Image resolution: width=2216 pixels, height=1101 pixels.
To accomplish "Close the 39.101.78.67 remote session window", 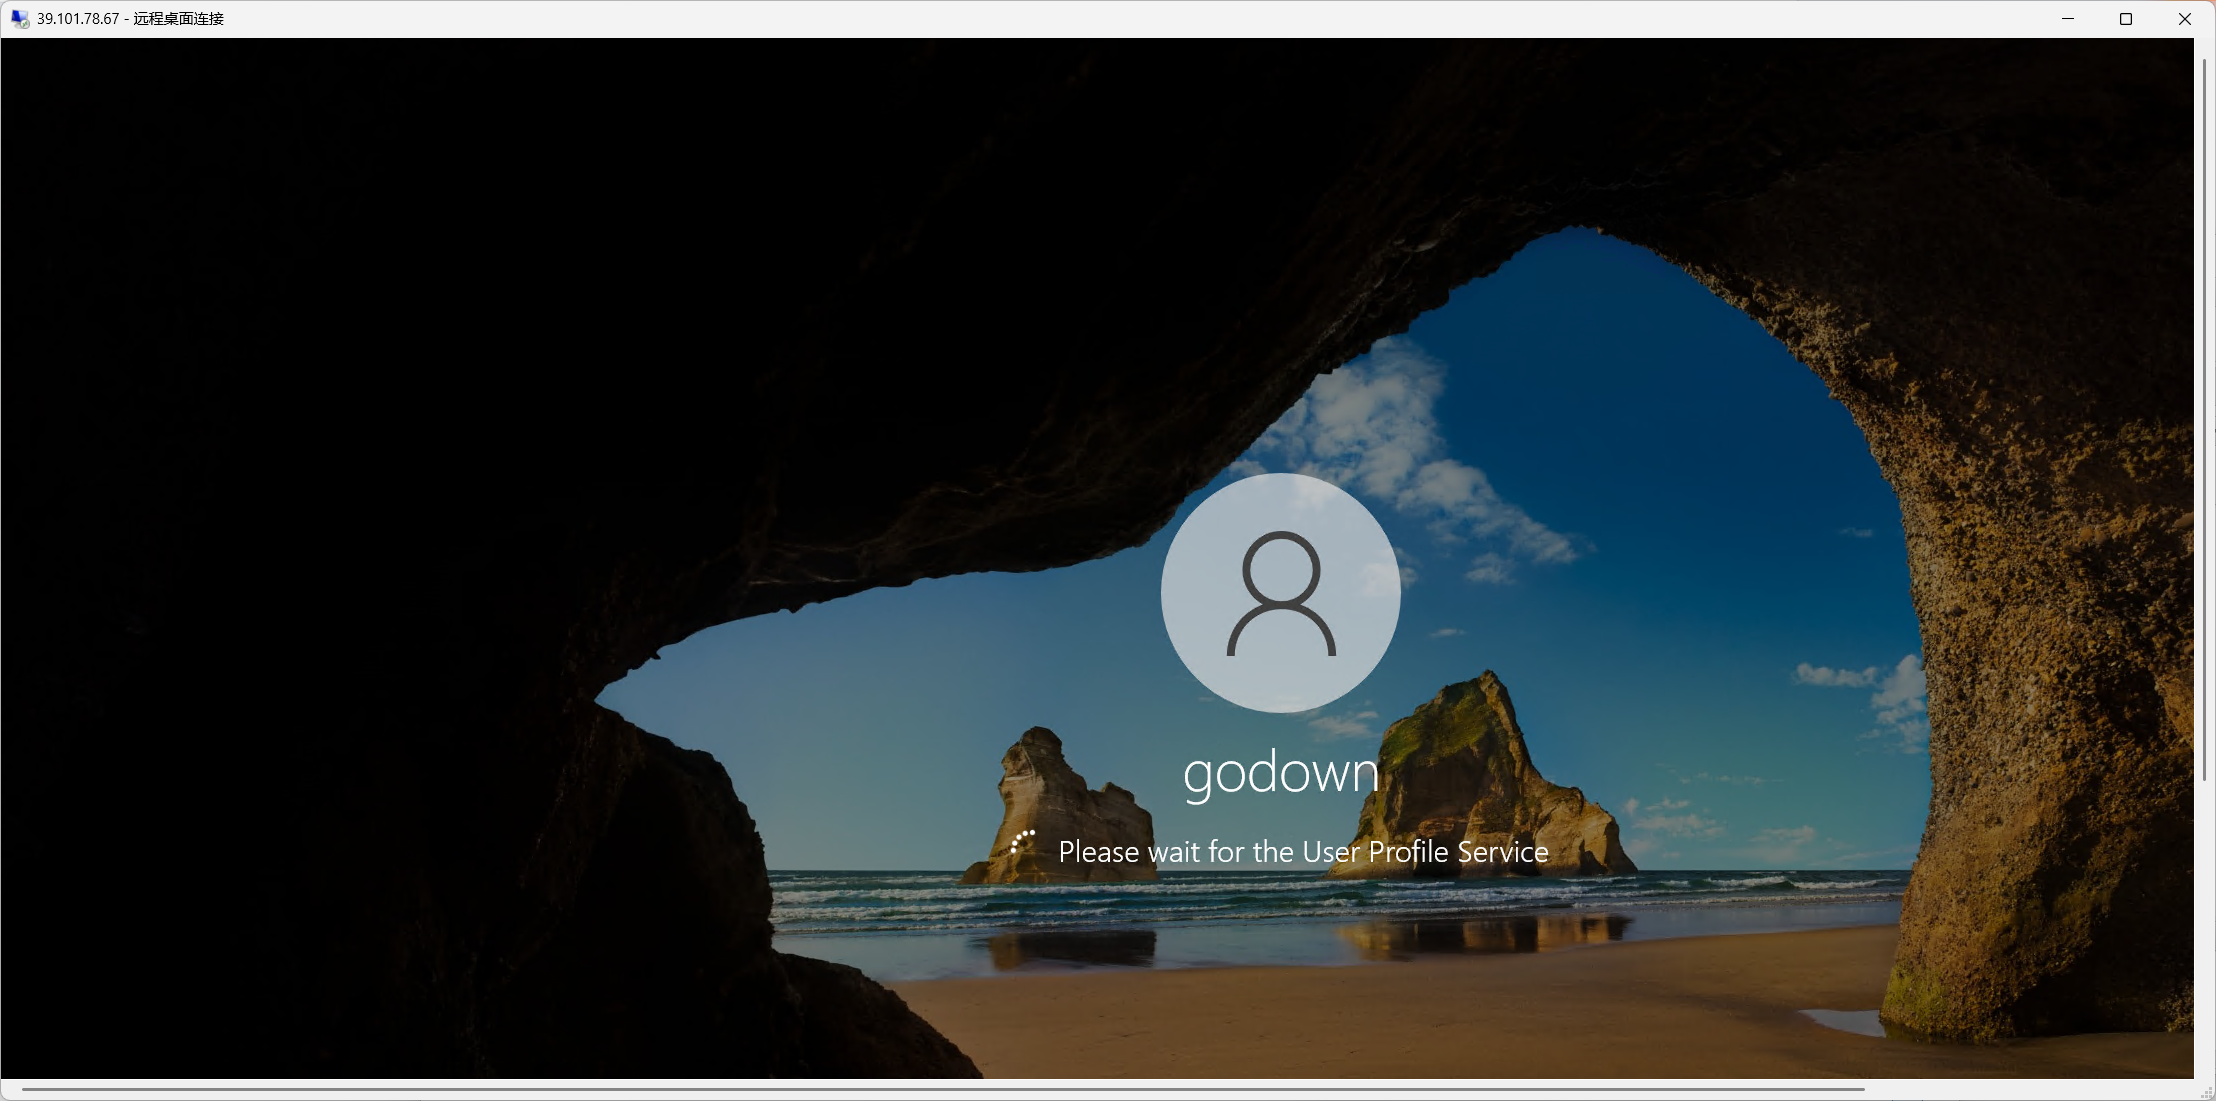I will click(2185, 18).
